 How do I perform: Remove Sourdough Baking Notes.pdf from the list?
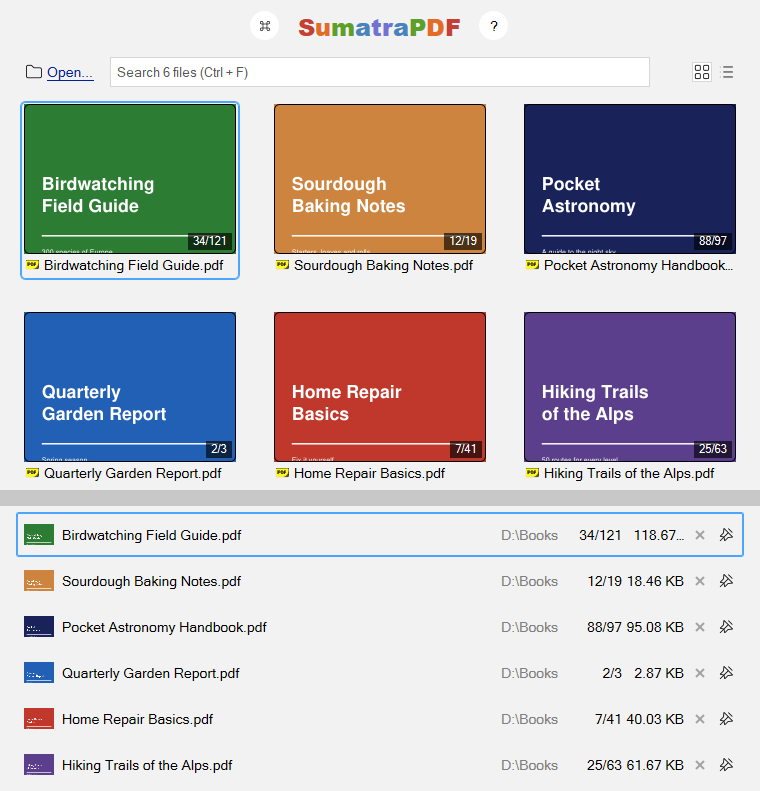pos(700,581)
